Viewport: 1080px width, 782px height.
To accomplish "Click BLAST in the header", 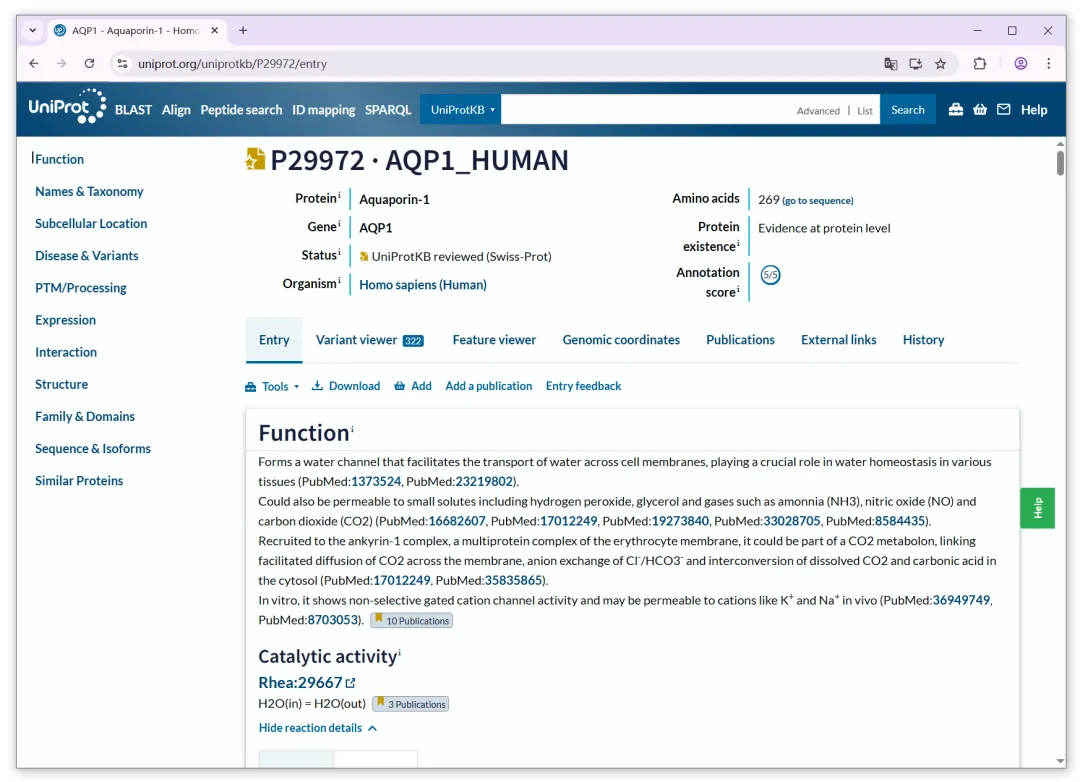I will click(134, 110).
